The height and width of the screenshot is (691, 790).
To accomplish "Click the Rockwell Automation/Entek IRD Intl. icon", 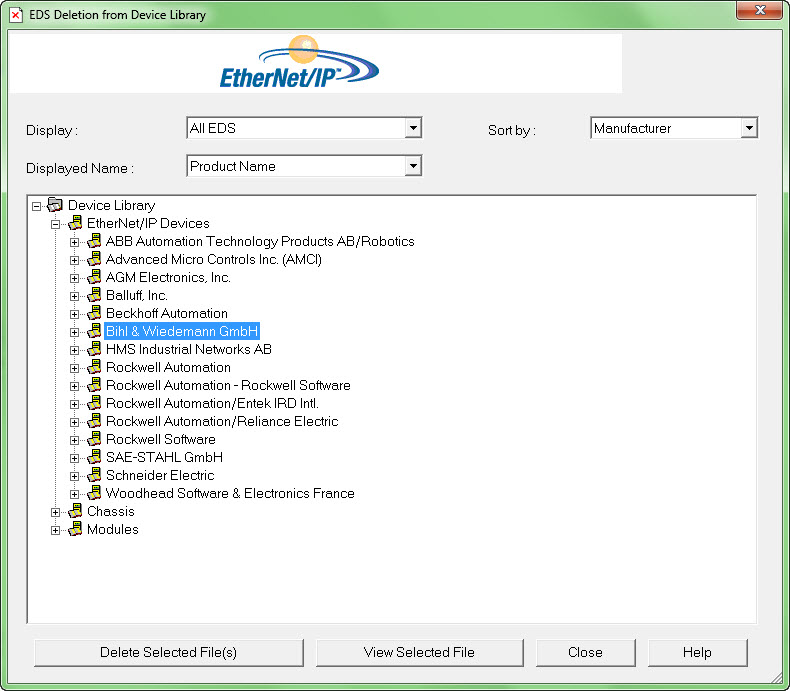I will pyautogui.click(x=94, y=403).
